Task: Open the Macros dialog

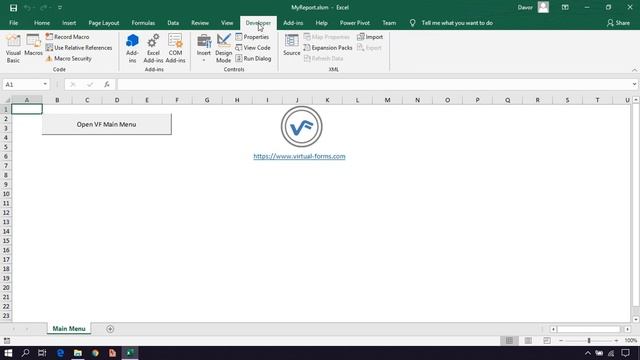Action: pyautogui.click(x=33, y=45)
